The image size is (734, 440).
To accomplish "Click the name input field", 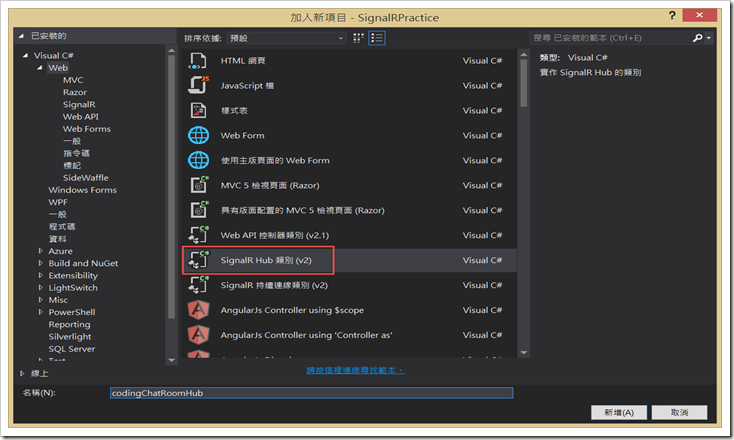I will pos(312,393).
